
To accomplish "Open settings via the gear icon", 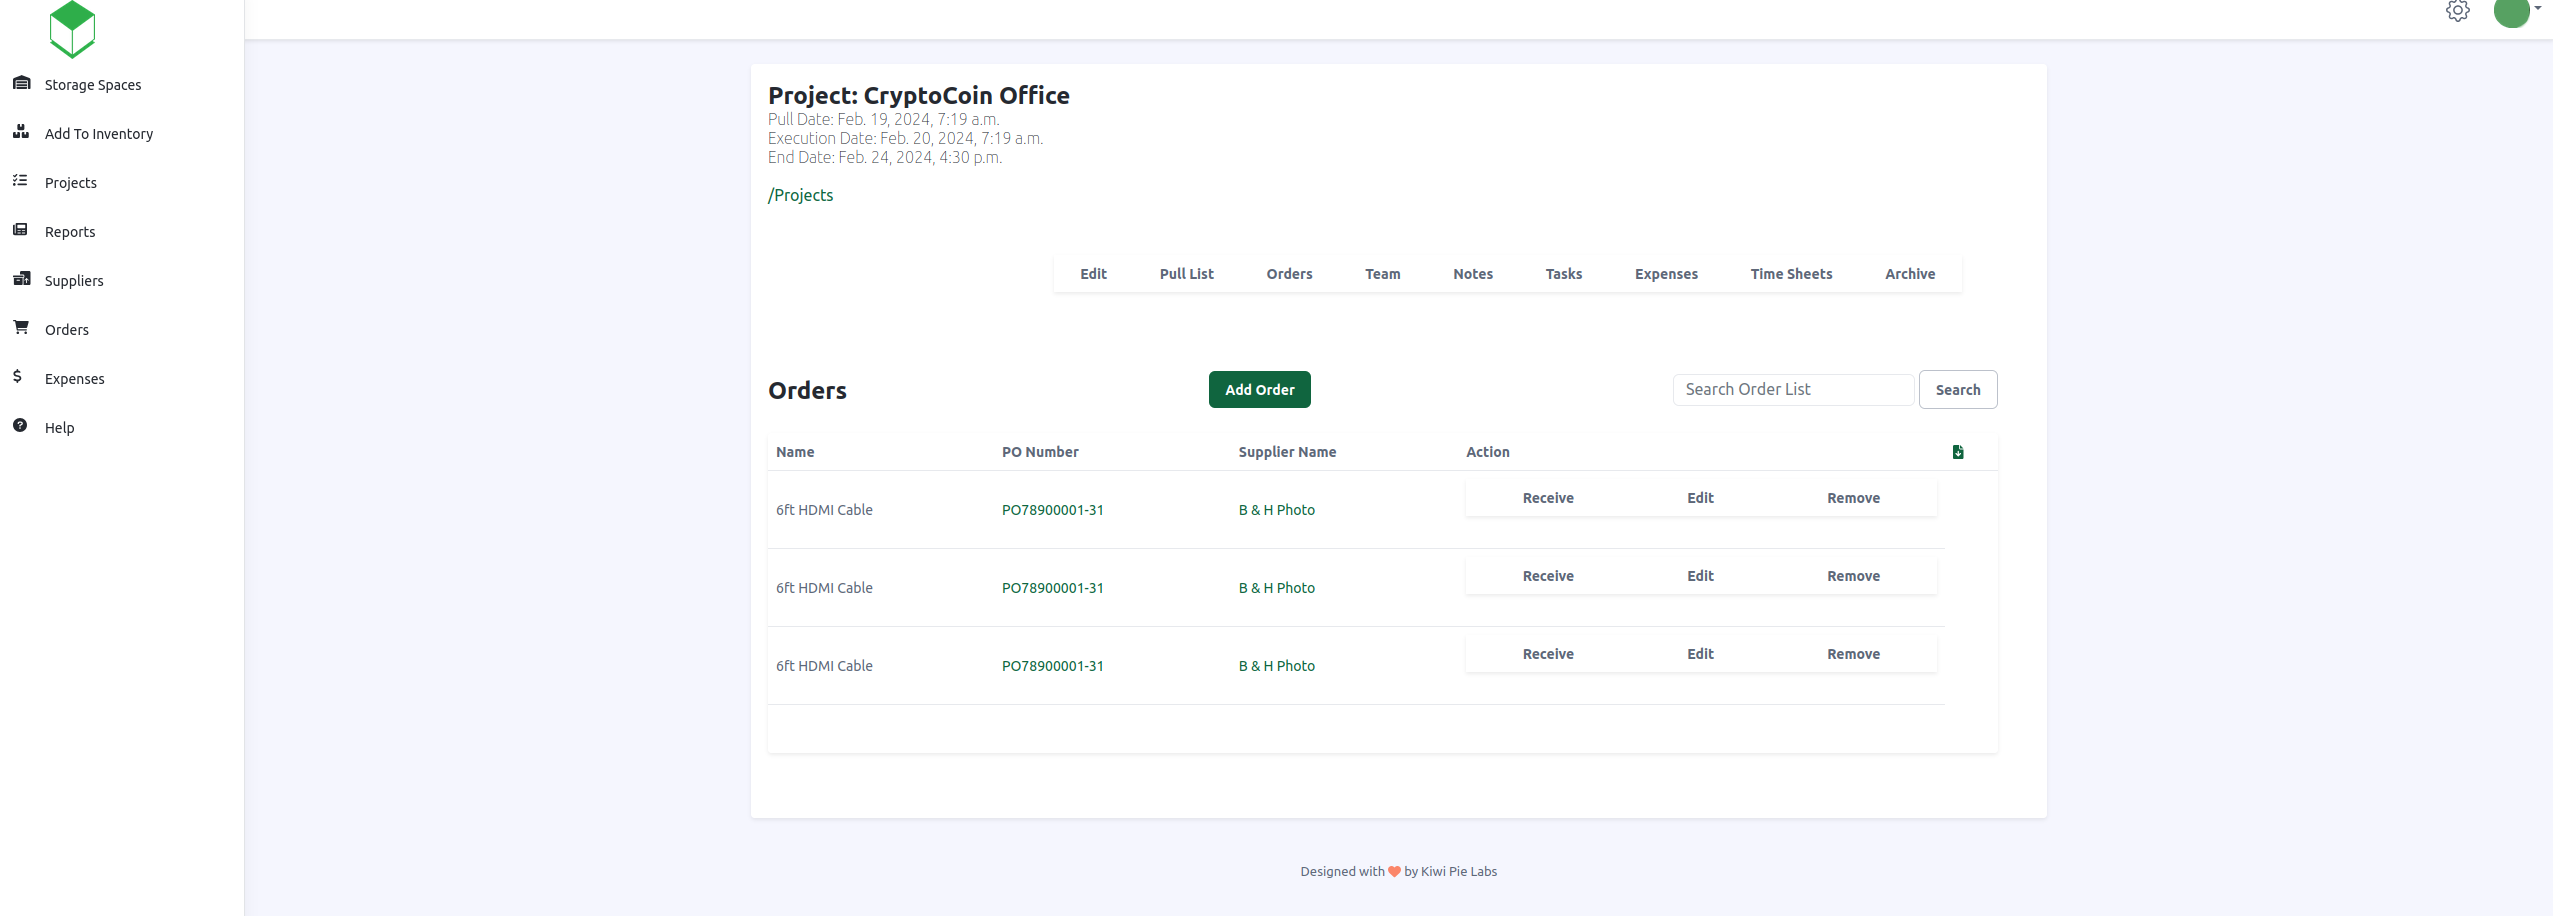I will (x=2457, y=11).
